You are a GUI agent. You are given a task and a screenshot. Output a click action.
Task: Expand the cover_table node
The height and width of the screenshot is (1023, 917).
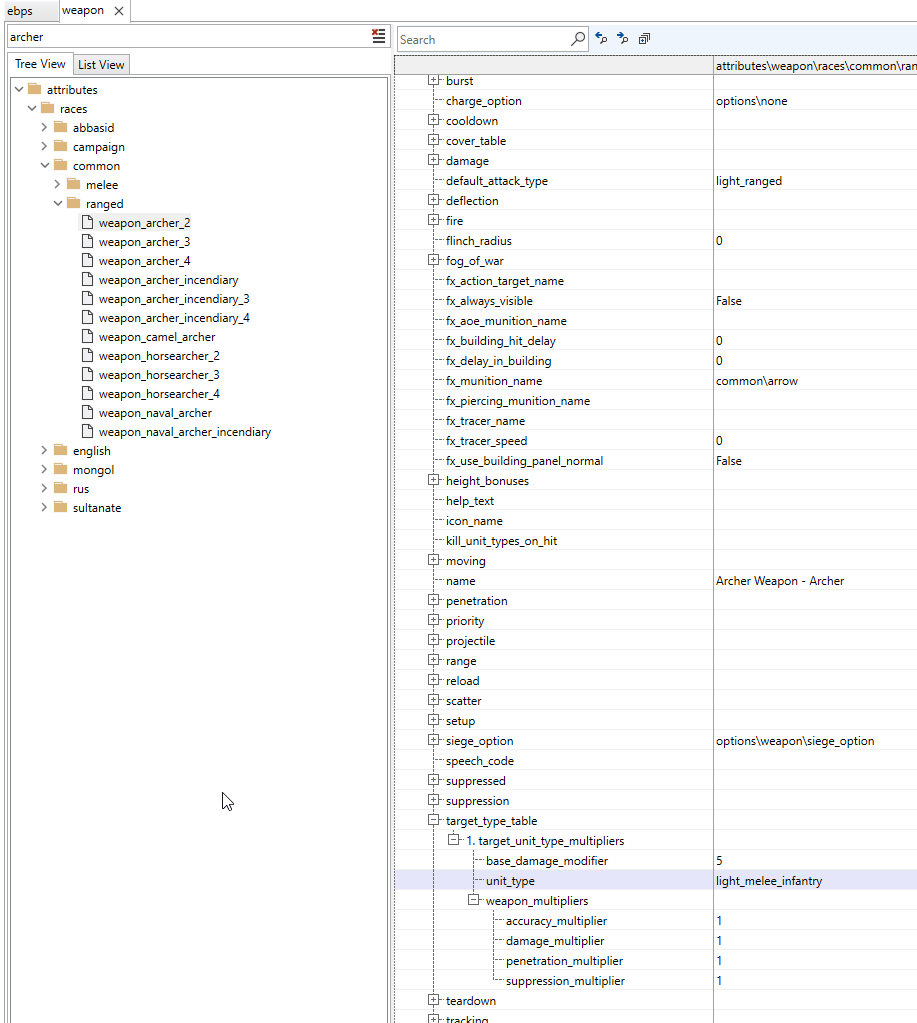434,140
